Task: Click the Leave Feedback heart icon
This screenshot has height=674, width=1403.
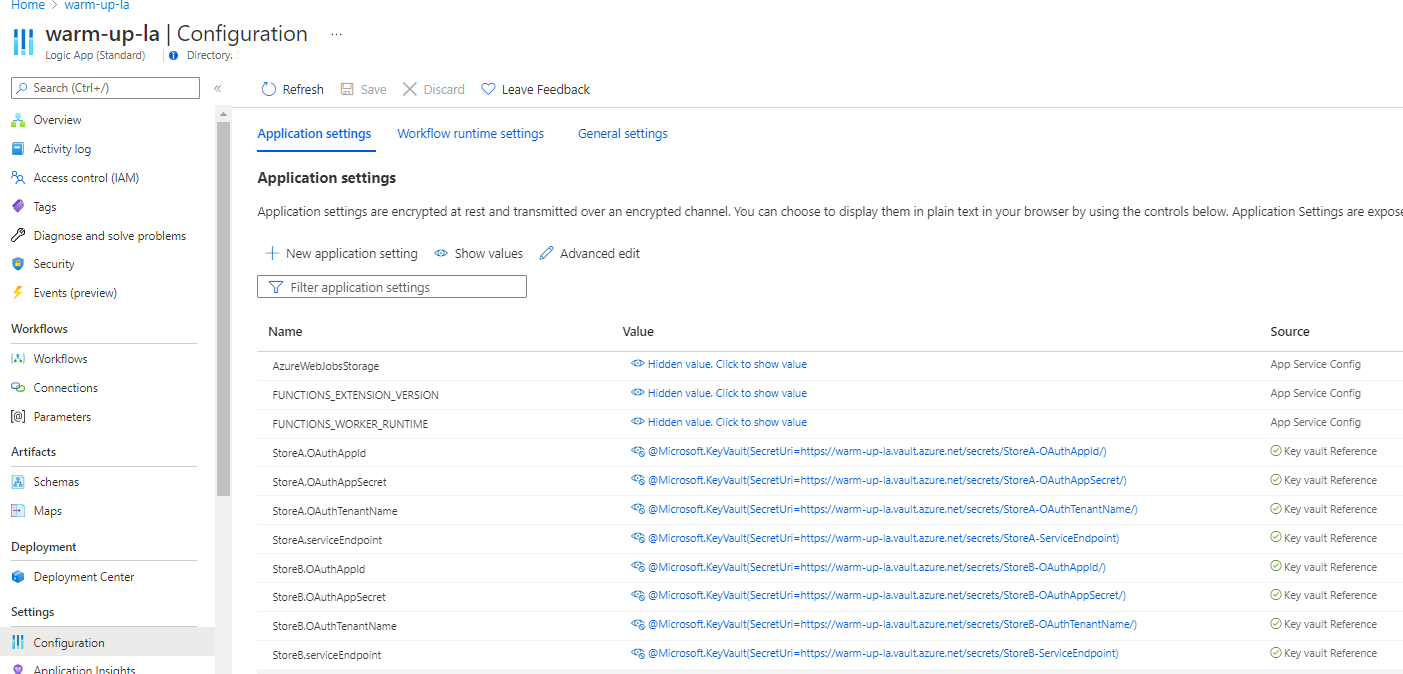Action: (x=488, y=89)
